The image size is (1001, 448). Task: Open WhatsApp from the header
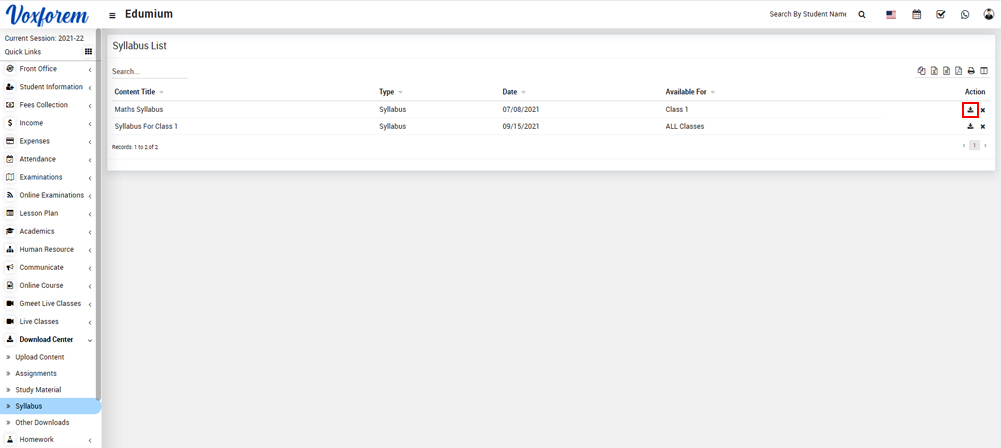965,15
